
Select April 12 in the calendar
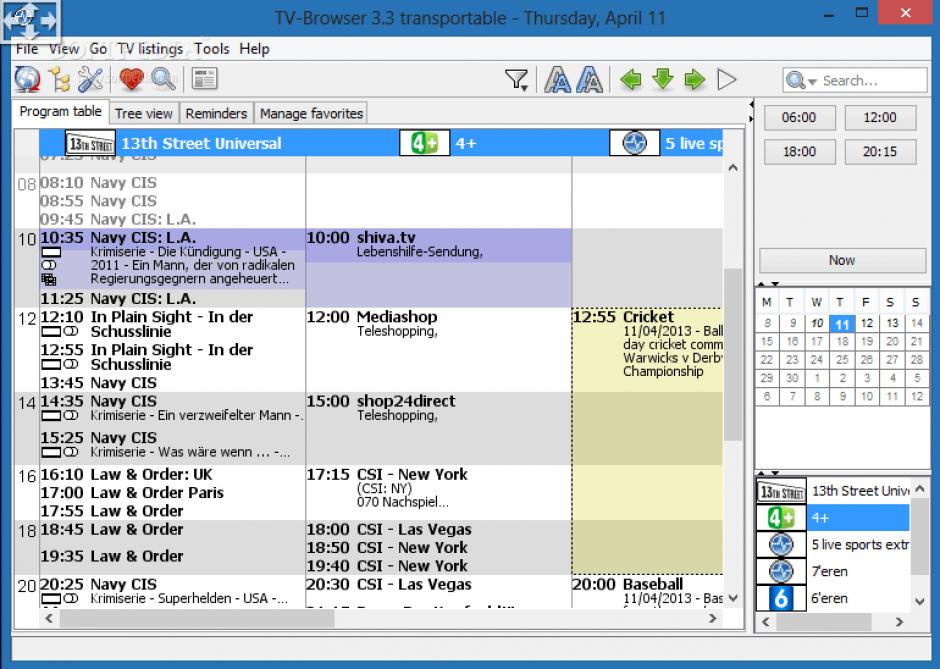click(x=866, y=323)
